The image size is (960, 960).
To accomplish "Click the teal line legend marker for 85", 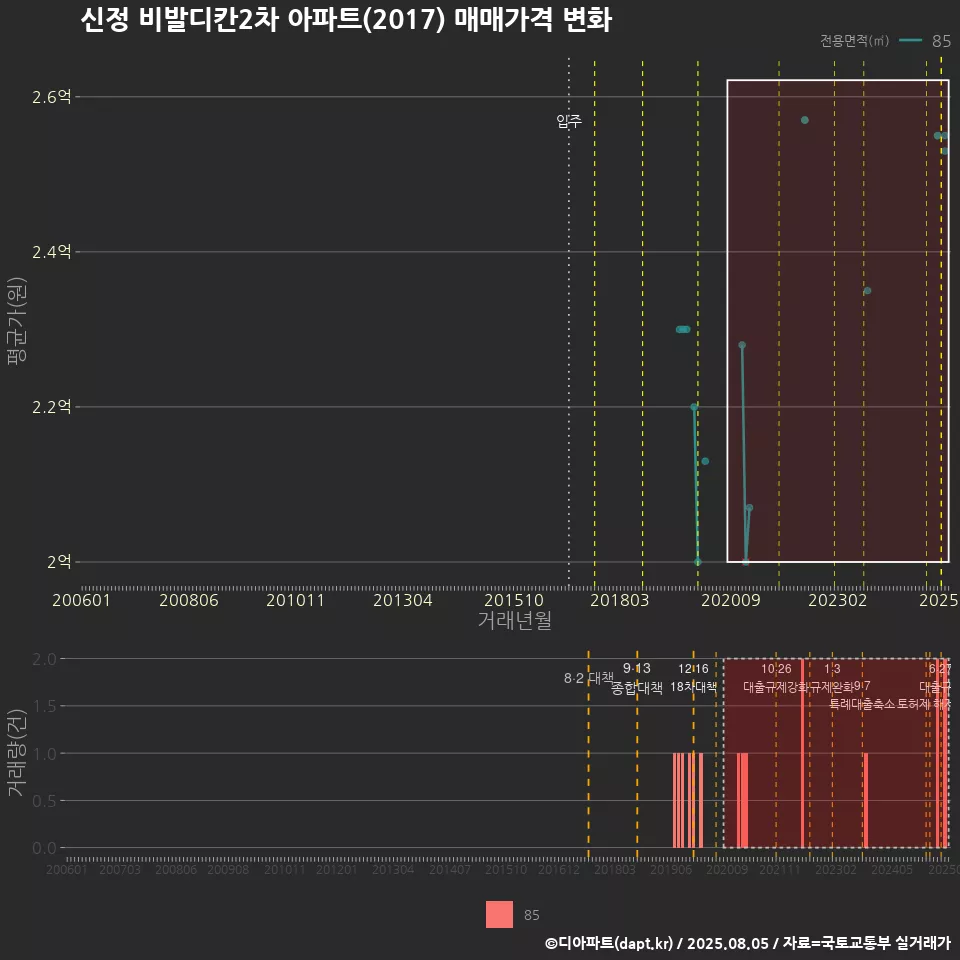I will 910,40.
